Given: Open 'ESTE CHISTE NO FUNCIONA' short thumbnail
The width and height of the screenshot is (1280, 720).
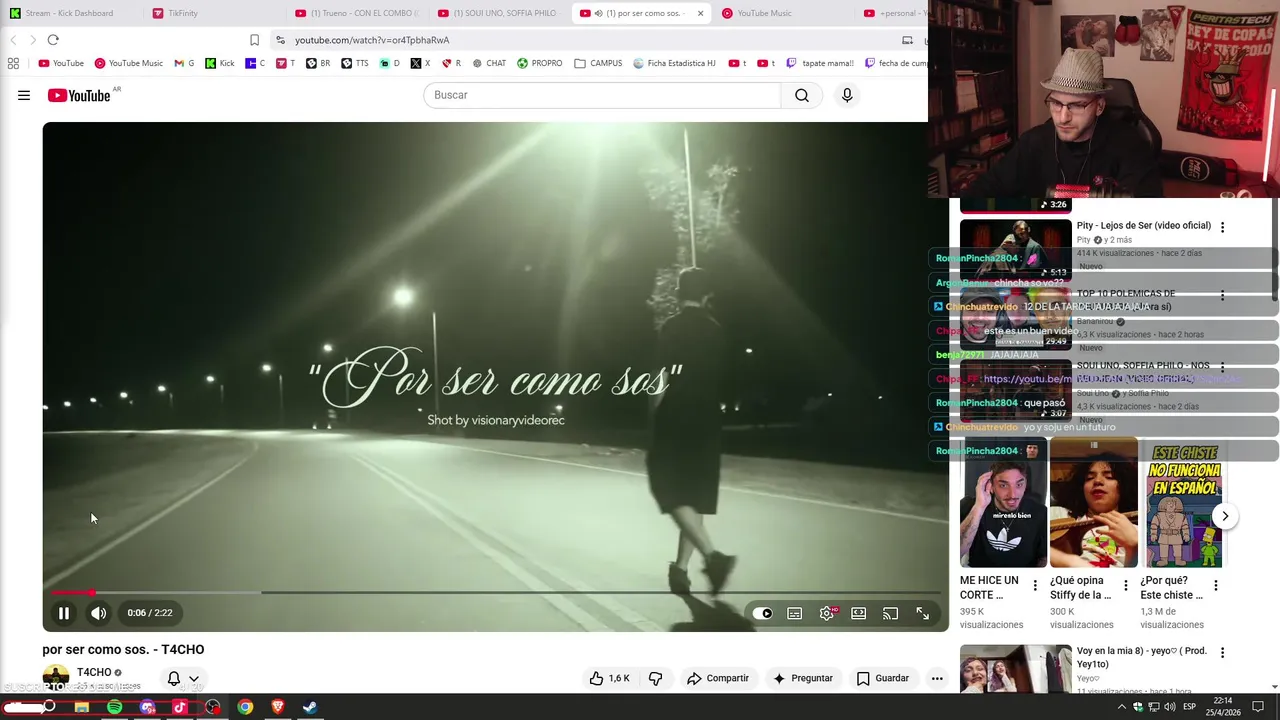Looking at the screenshot, I should click(1184, 503).
